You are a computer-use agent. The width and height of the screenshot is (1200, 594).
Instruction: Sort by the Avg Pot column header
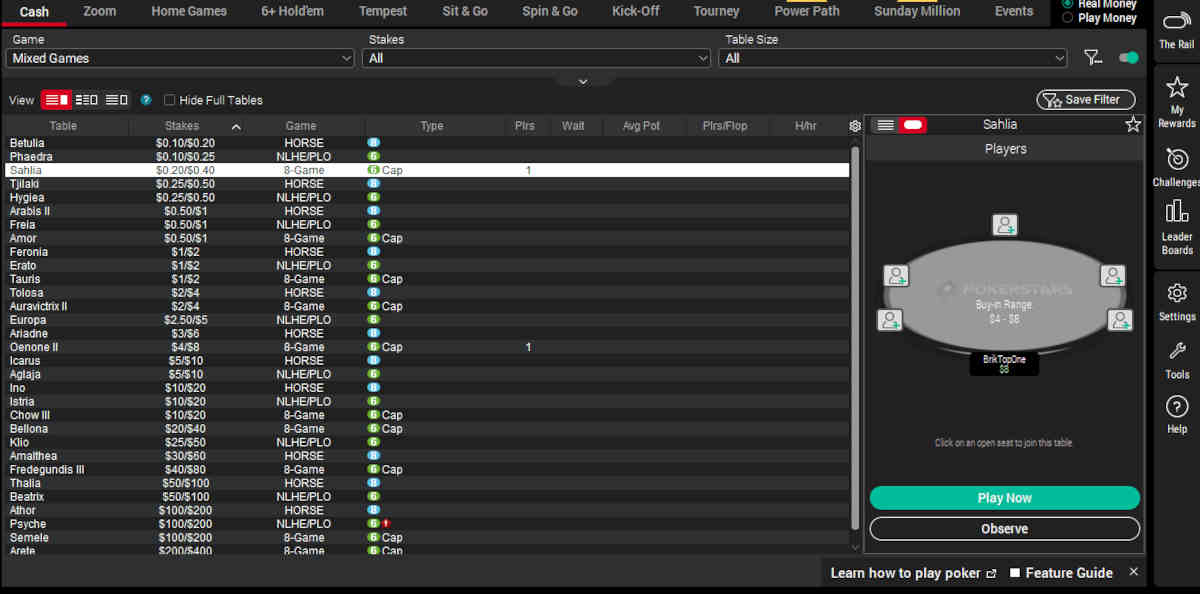642,126
